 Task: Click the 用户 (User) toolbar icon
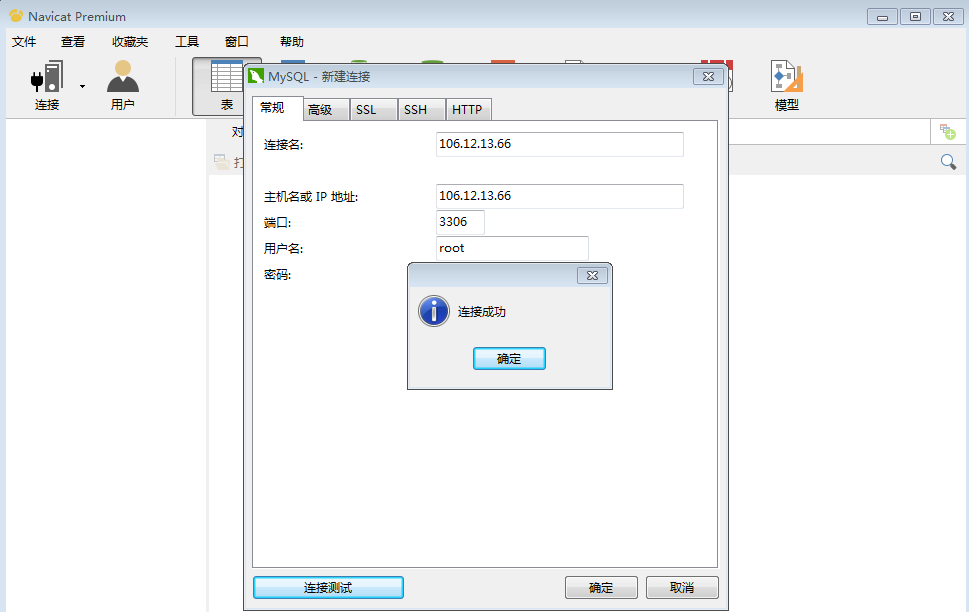122,77
